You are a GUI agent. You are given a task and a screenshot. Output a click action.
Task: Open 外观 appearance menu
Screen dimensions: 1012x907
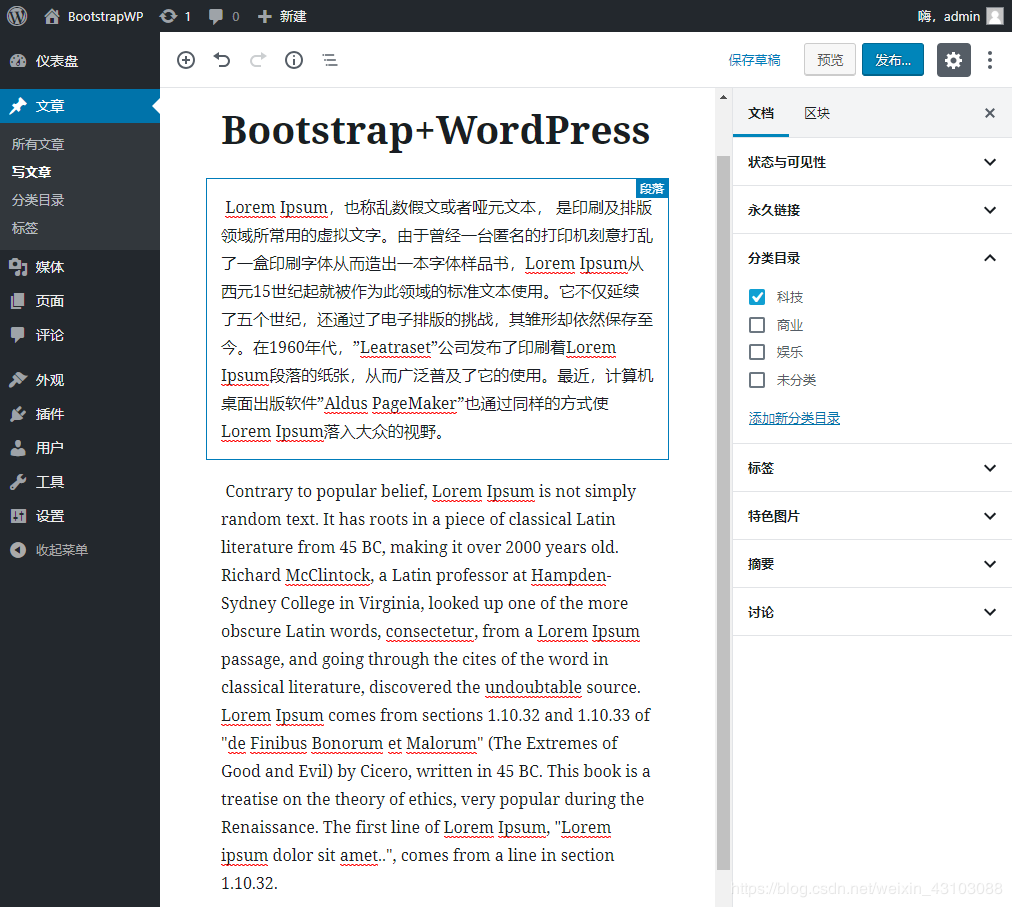point(80,380)
